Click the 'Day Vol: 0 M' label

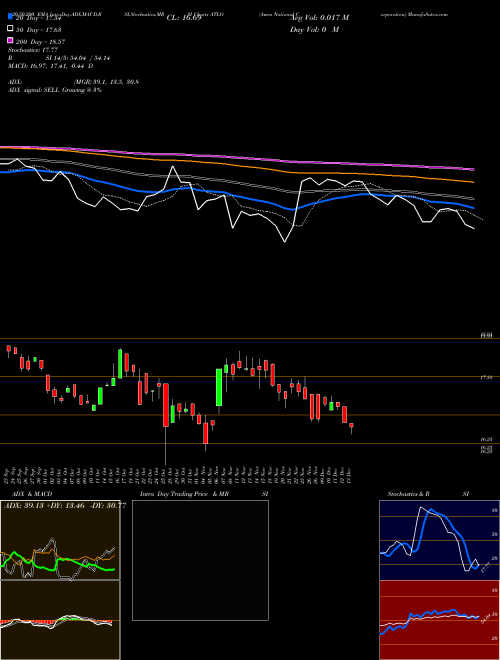(314, 30)
